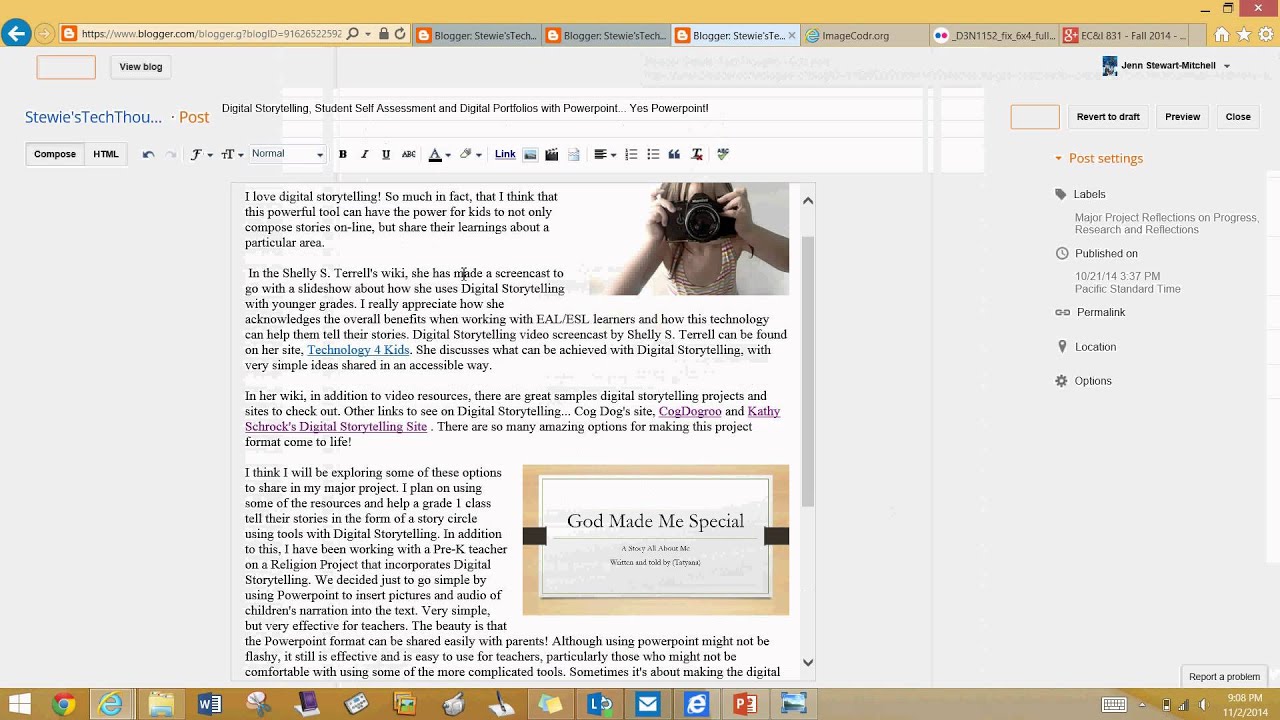Open the Options setting
Viewport: 1280px width, 720px height.
[x=1092, y=381]
